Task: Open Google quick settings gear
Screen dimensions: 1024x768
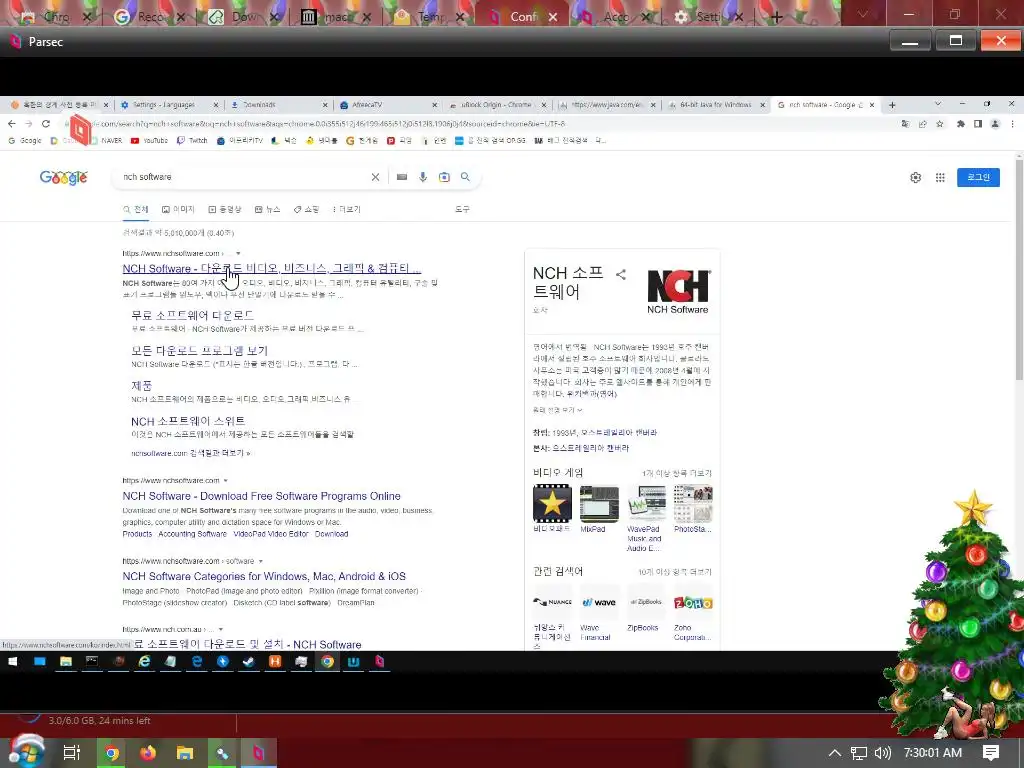Action: pos(916,178)
